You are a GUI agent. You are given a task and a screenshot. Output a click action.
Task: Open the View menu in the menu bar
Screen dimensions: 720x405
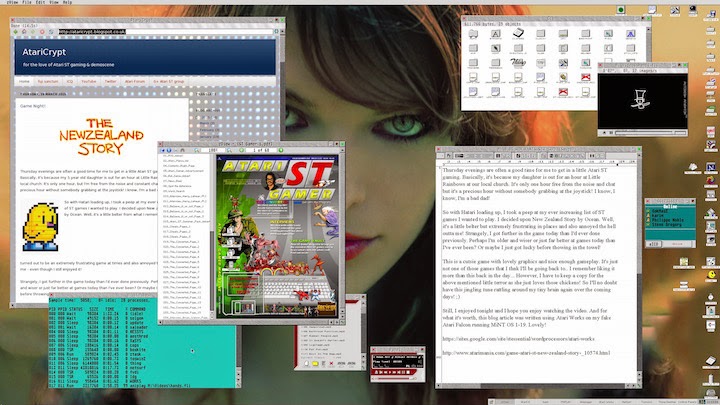[x=54, y=2]
